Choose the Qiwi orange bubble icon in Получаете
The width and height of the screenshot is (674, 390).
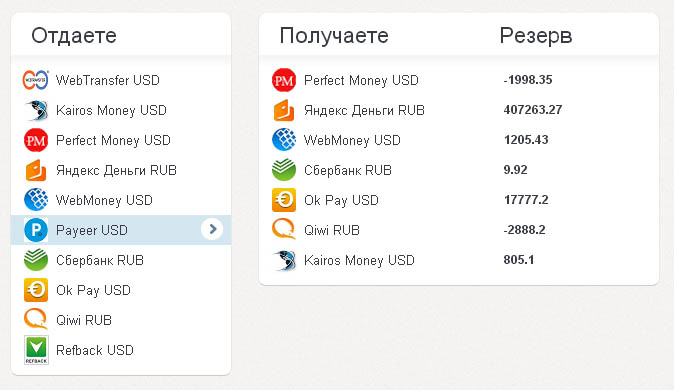[x=284, y=230]
